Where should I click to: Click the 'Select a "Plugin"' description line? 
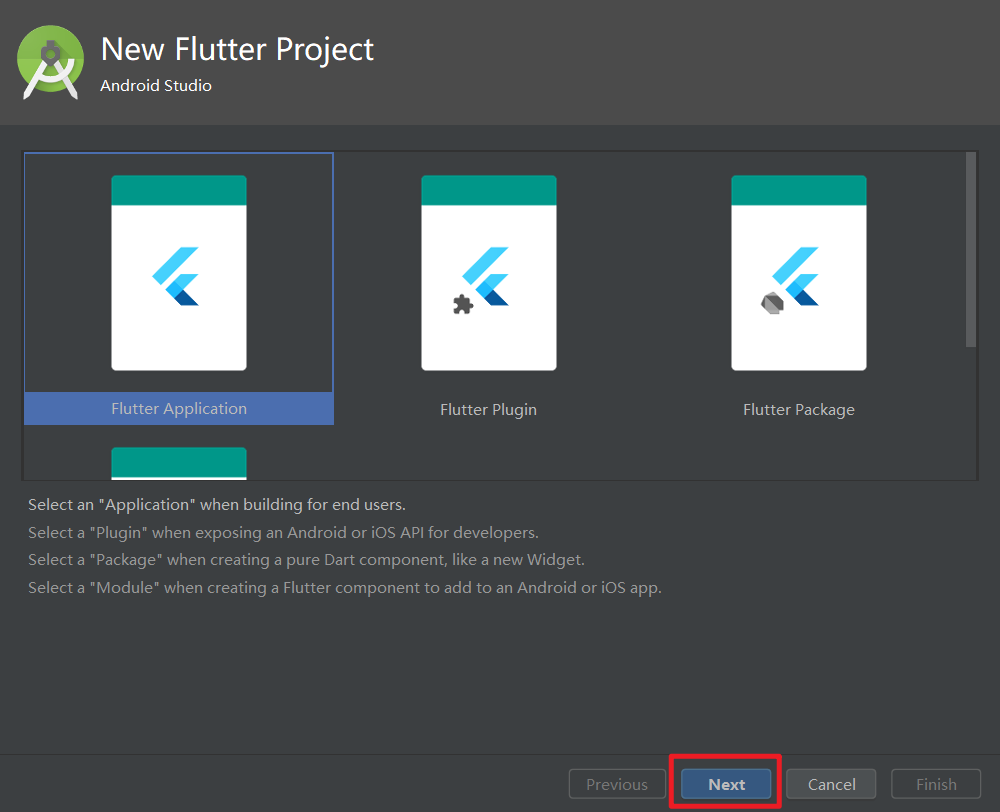[x=283, y=533]
